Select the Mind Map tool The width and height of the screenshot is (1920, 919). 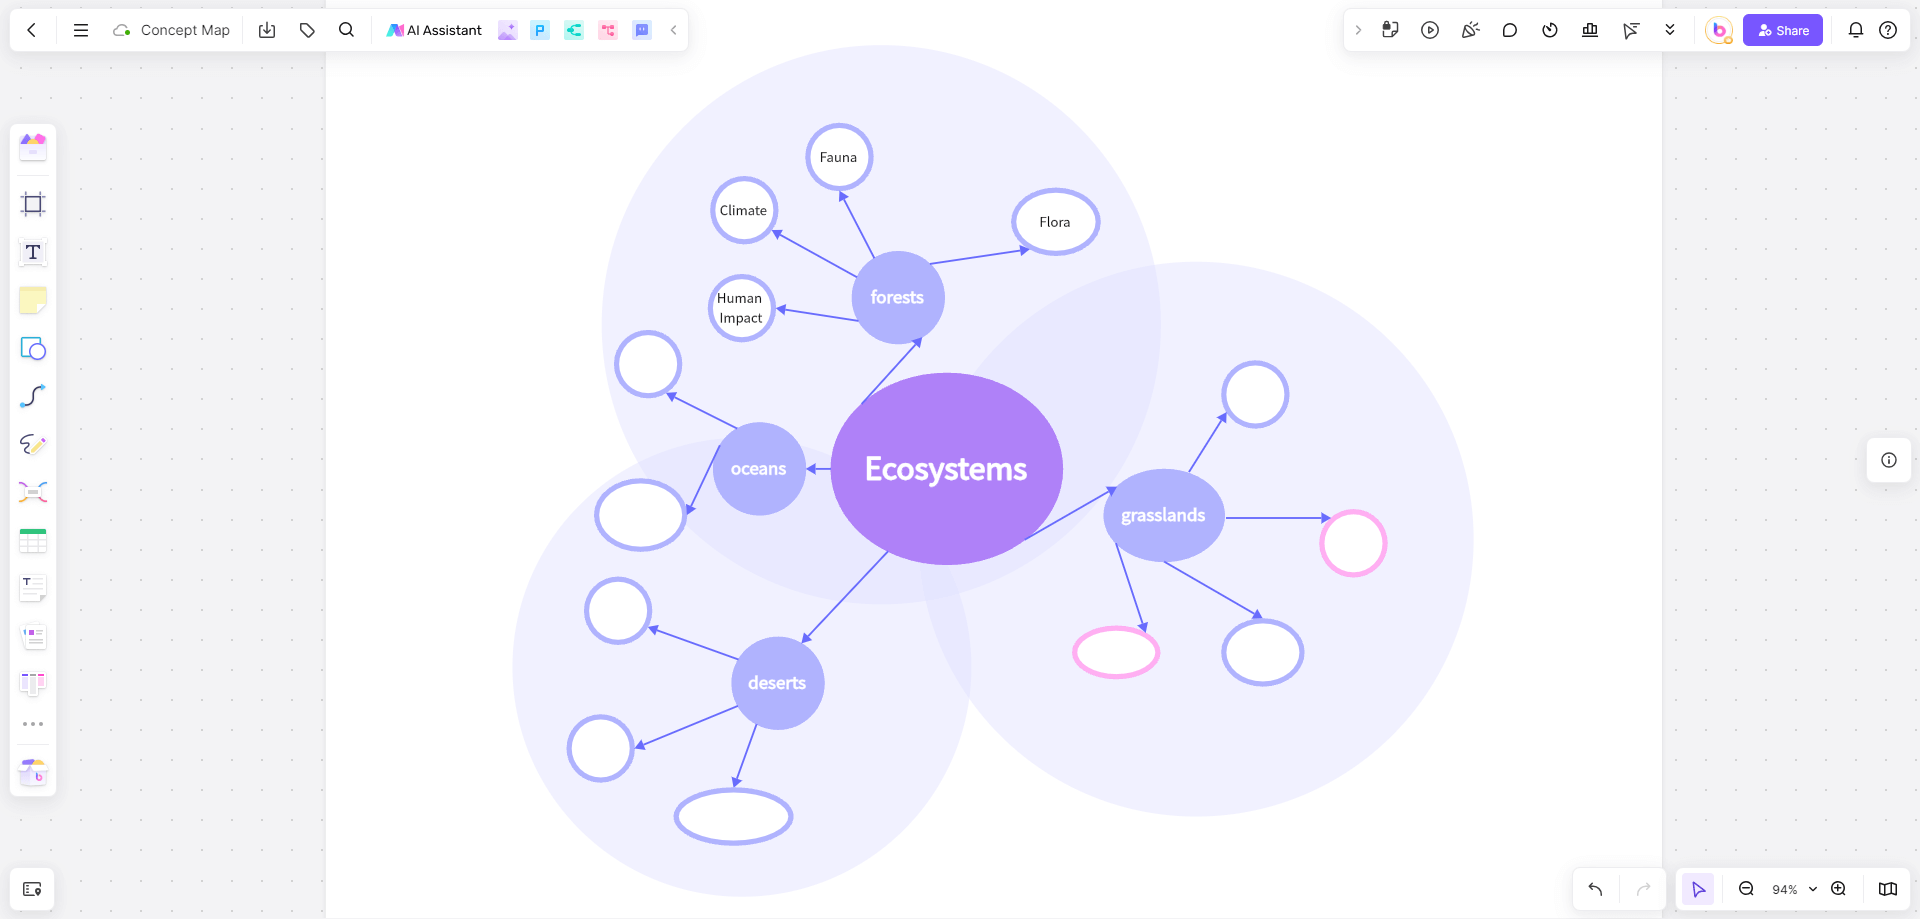[x=33, y=492]
